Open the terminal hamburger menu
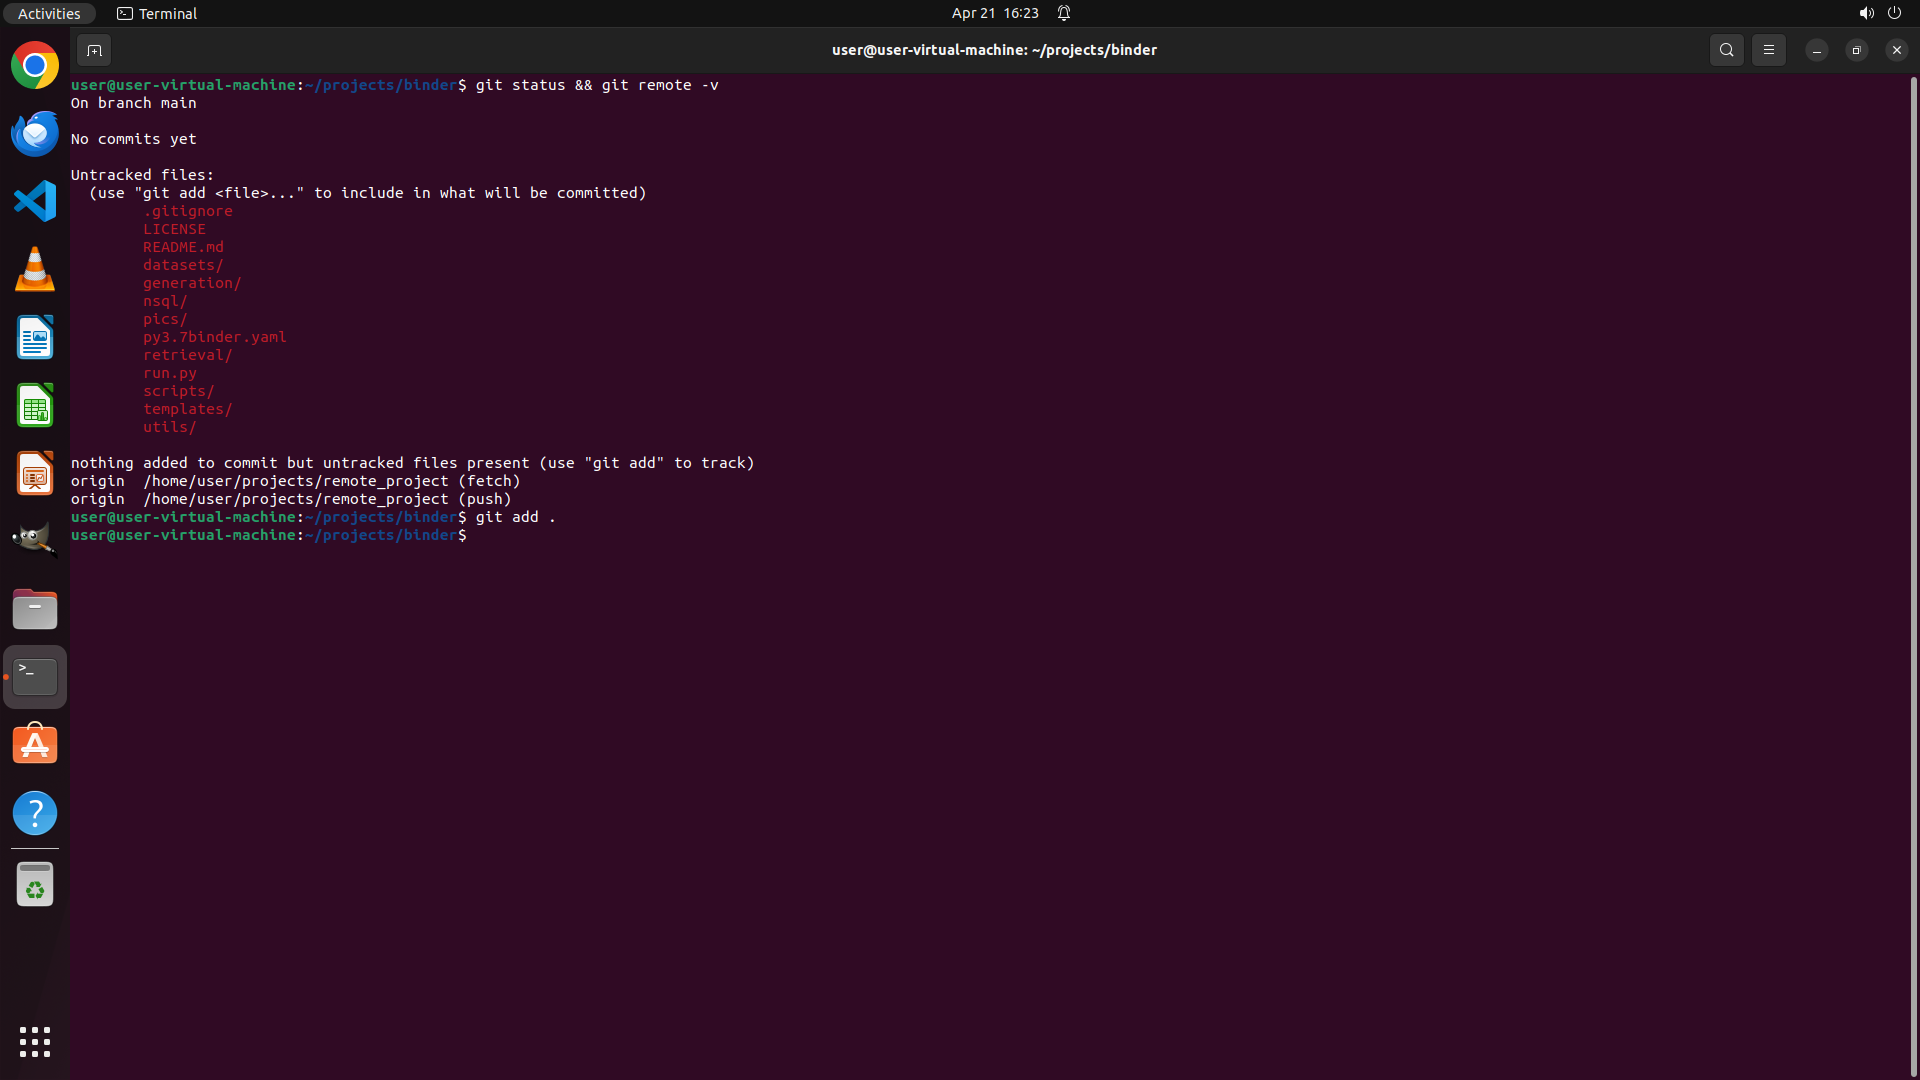This screenshot has width=1920, height=1080. click(1768, 50)
